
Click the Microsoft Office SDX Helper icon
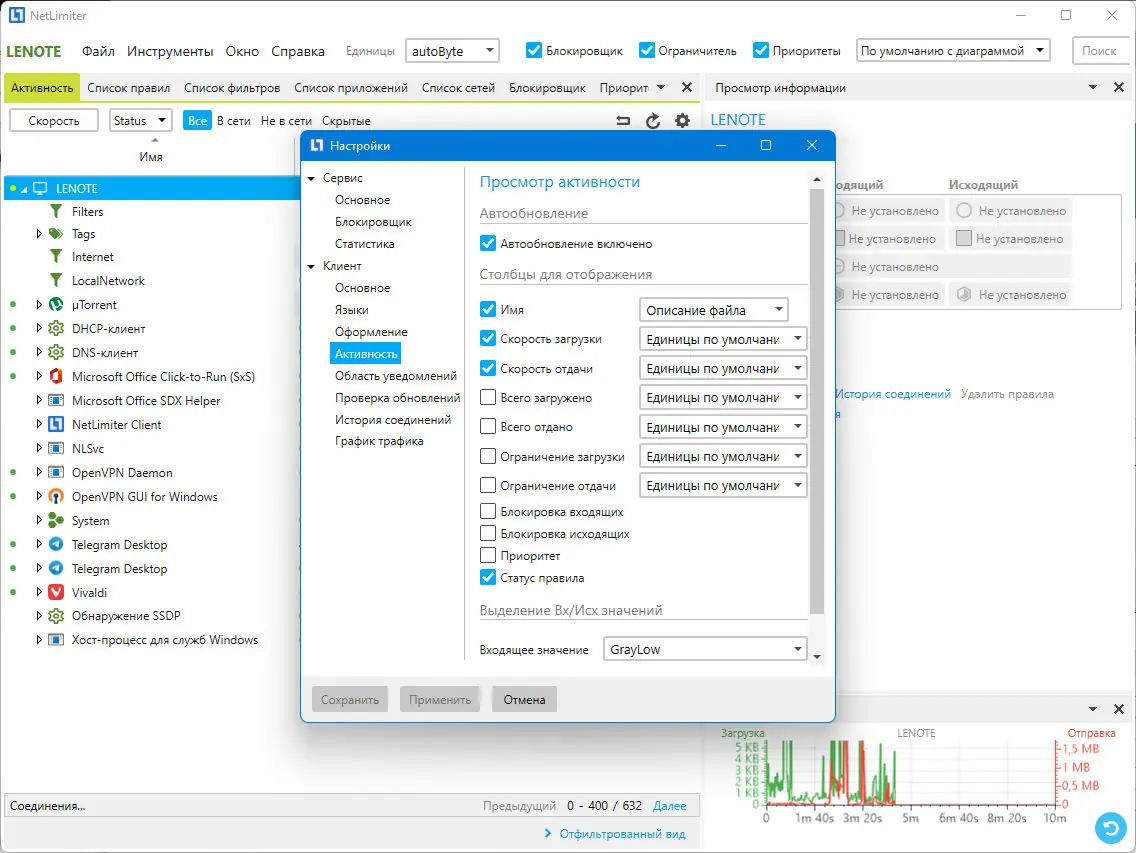(x=56, y=400)
